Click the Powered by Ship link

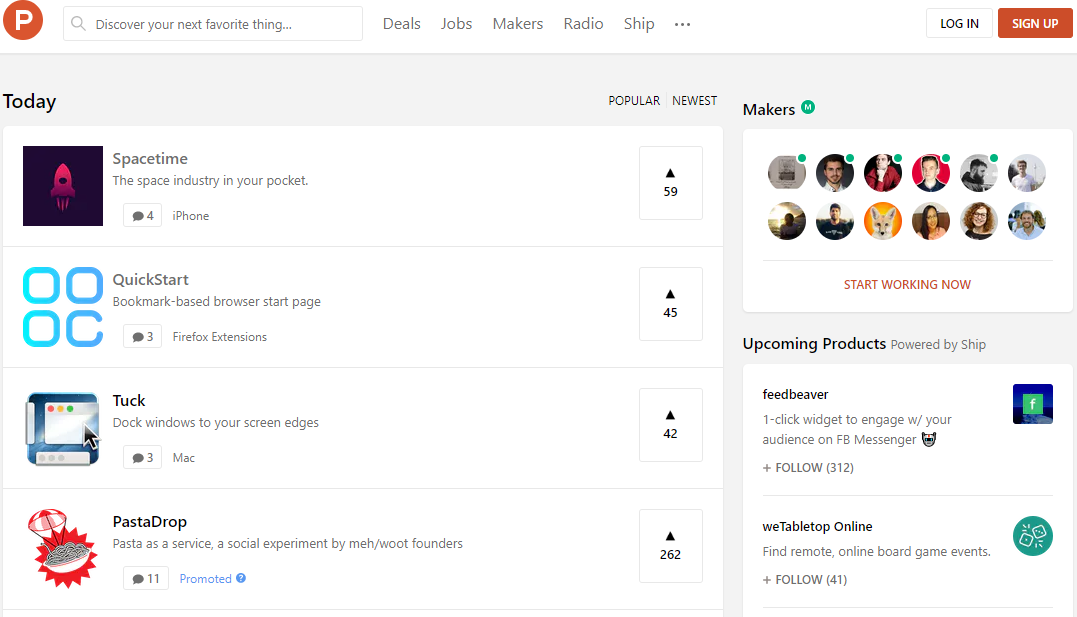click(x=938, y=344)
